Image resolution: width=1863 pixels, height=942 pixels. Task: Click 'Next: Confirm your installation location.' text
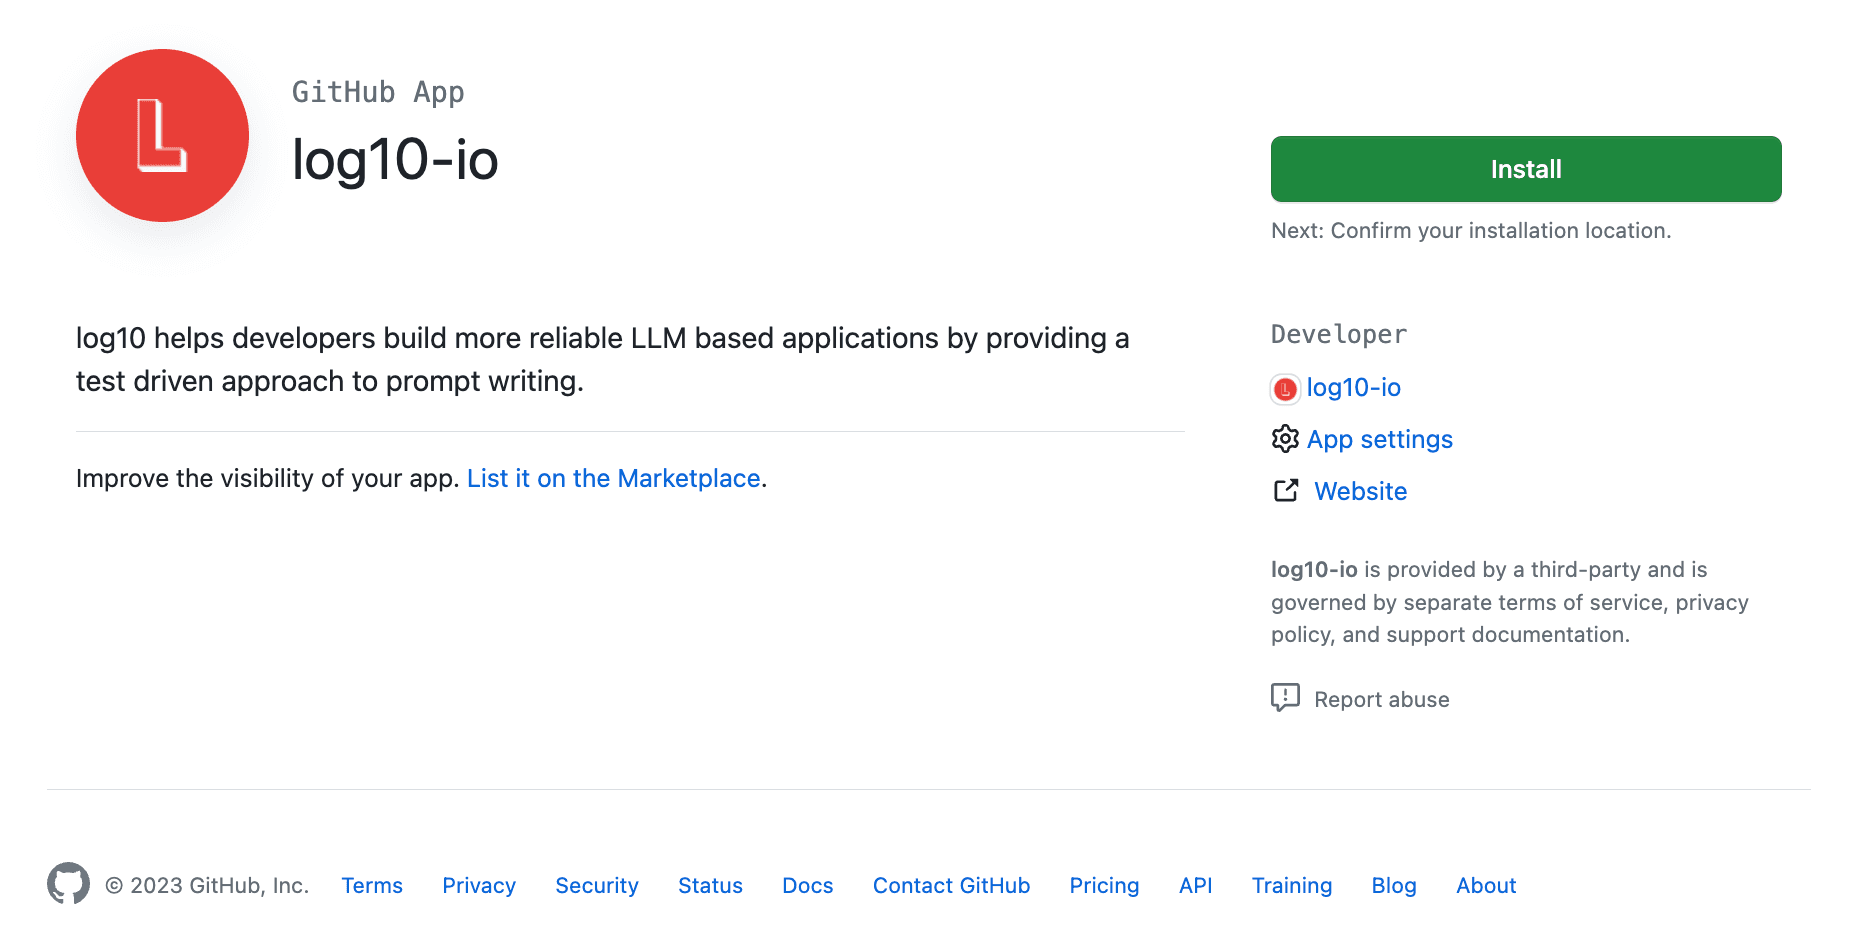pyautogui.click(x=1471, y=231)
